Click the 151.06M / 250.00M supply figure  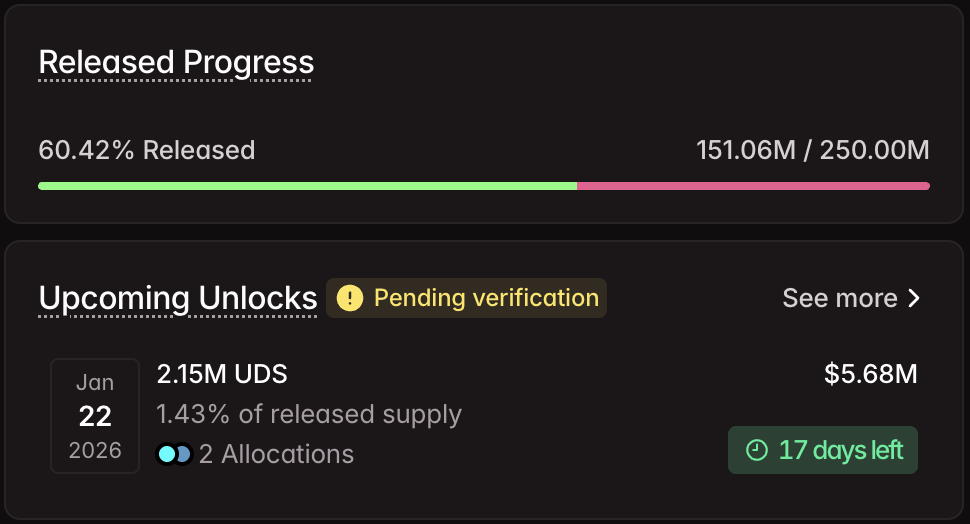(812, 150)
